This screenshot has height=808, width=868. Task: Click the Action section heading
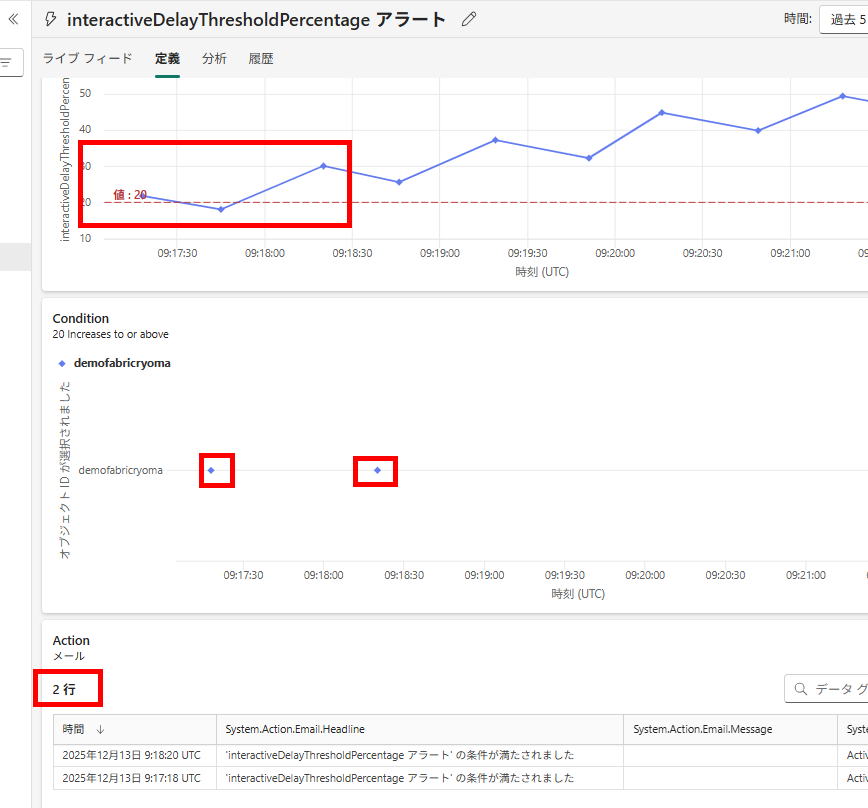[x=71, y=641]
